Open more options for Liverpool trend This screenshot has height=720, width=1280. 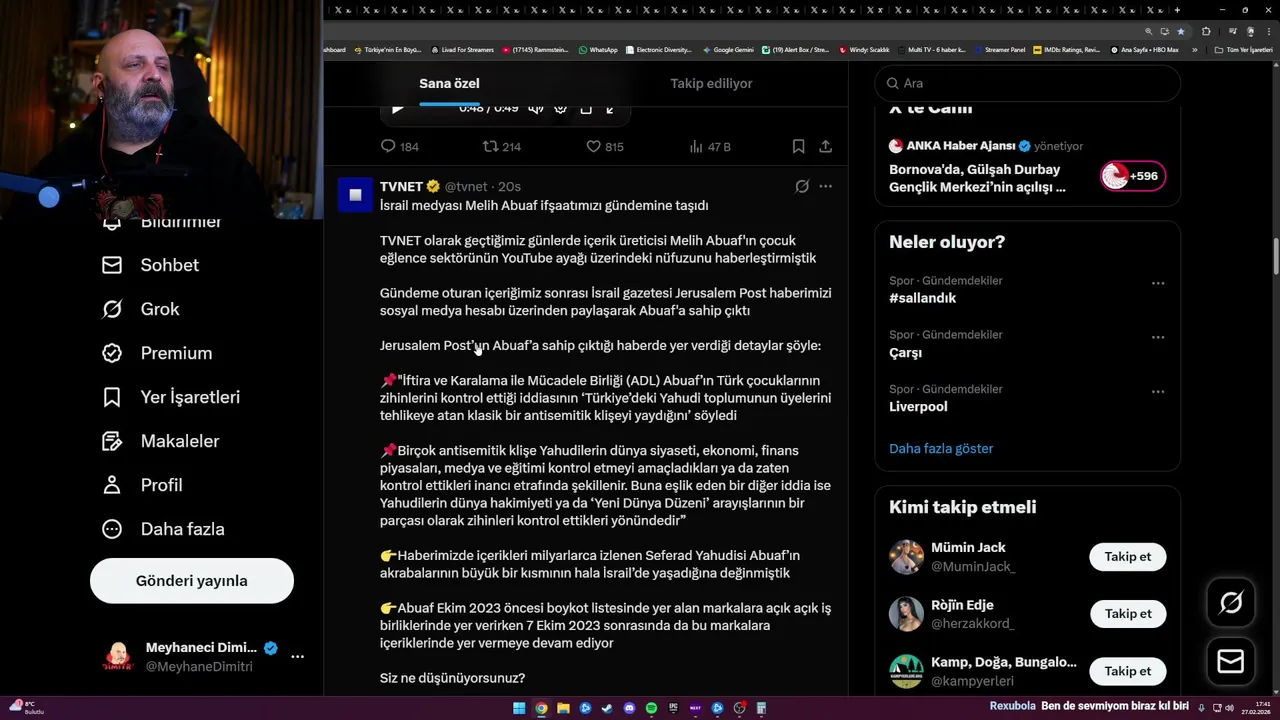click(1158, 391)
